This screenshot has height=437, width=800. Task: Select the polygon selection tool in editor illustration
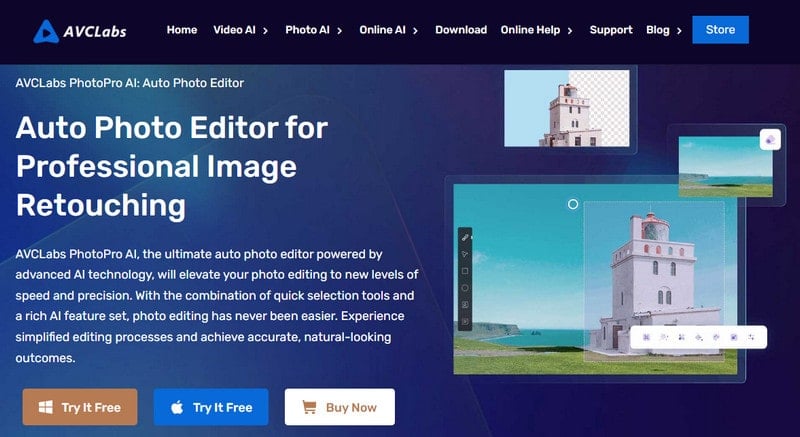click(x=465, y=254)
